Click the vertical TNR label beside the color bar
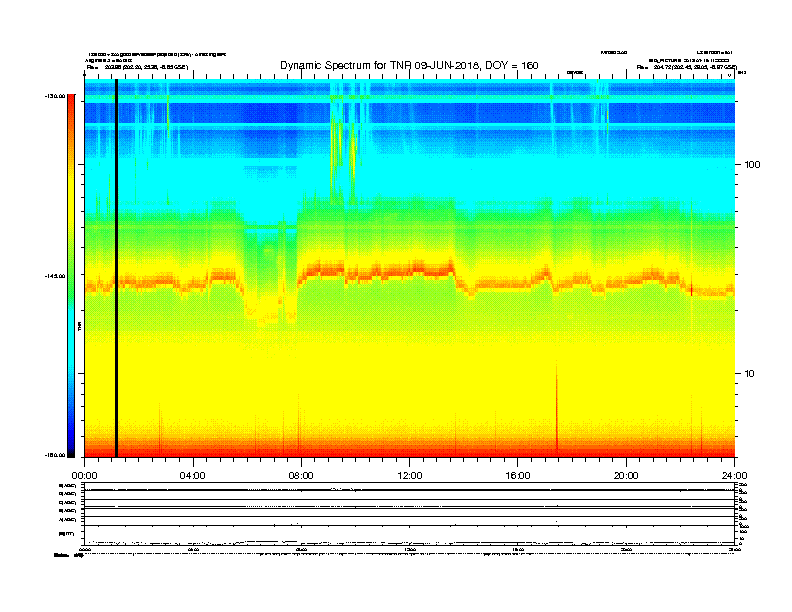The width and height of the screenshot is (792, 612). [80, 326]
